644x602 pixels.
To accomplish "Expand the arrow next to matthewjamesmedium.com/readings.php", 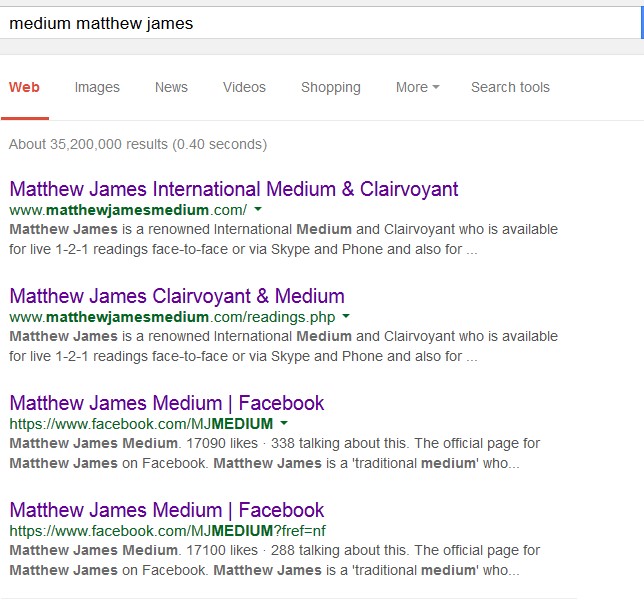I will coord(346,316).
